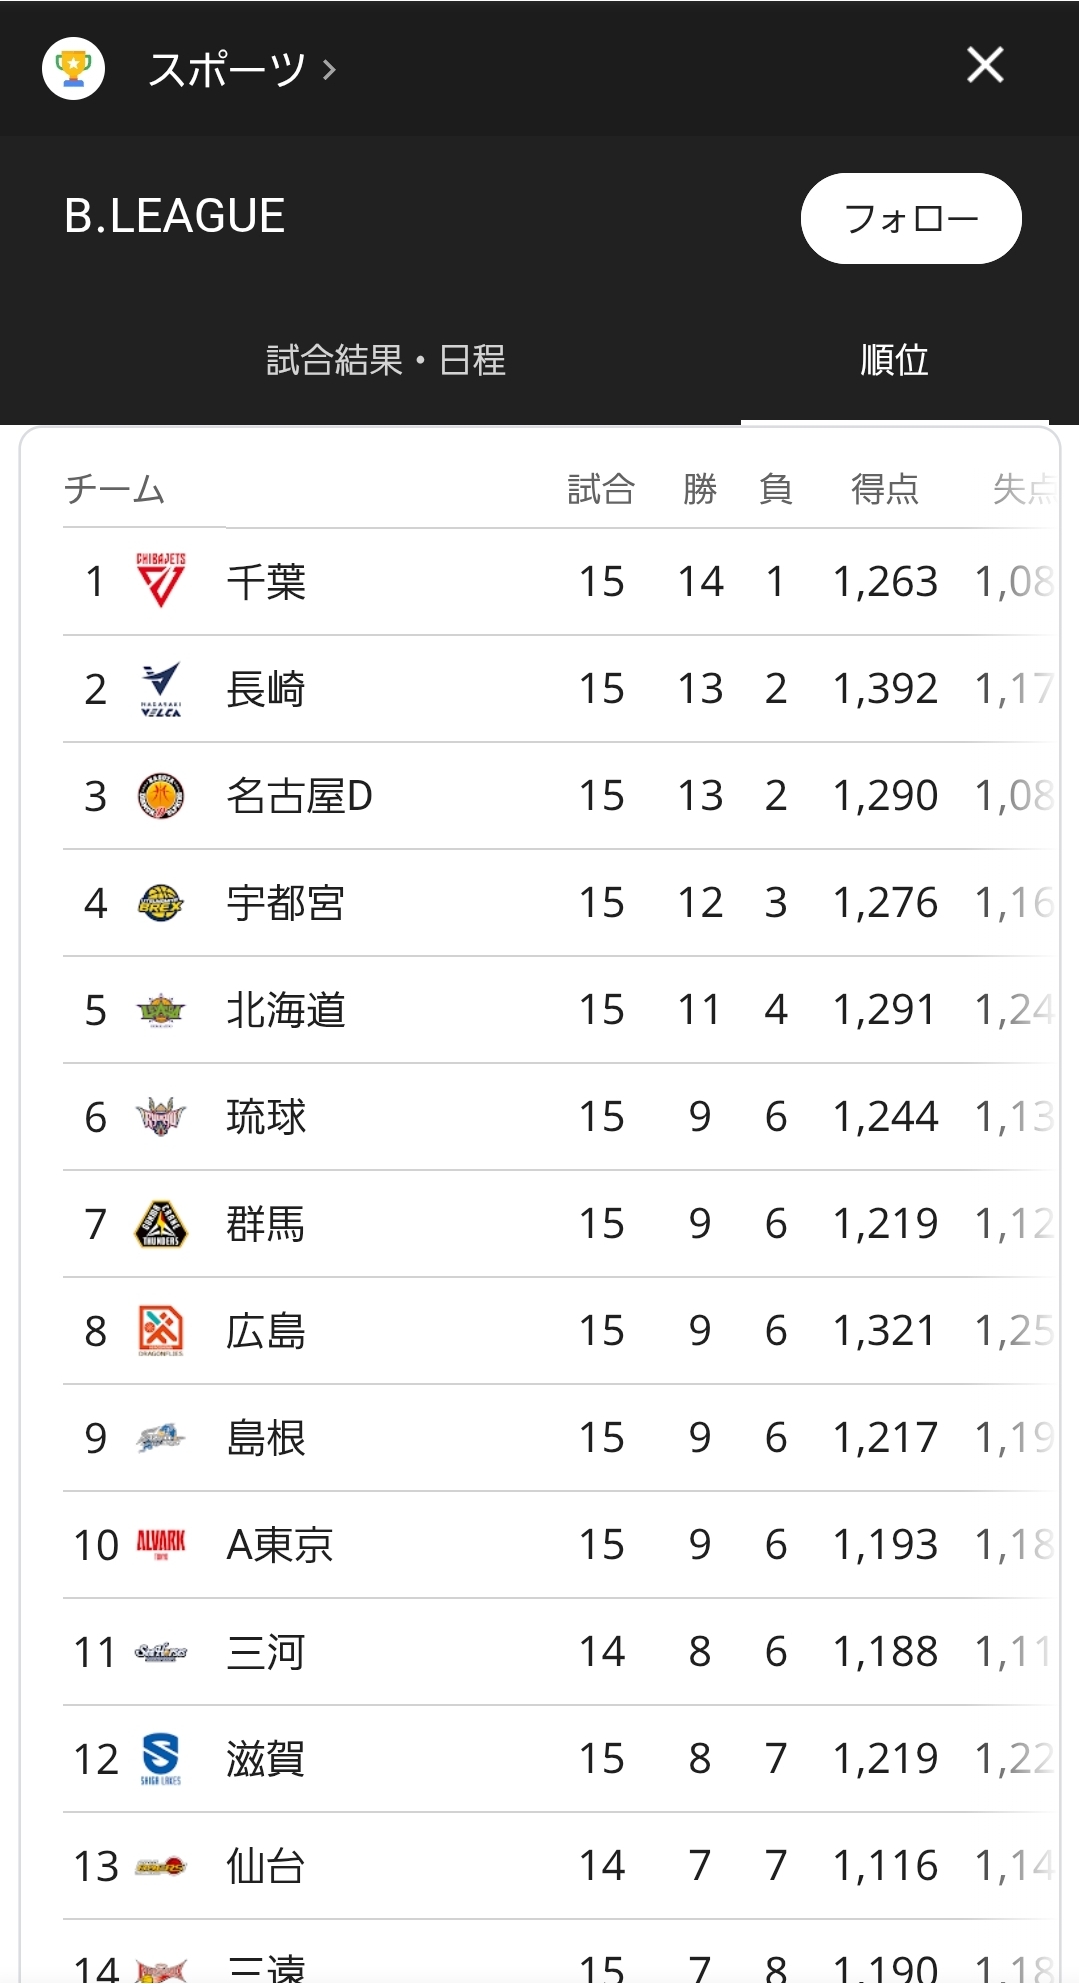
Task: Click the Alvark Tokyo team logo
Action: (160, 1544)
